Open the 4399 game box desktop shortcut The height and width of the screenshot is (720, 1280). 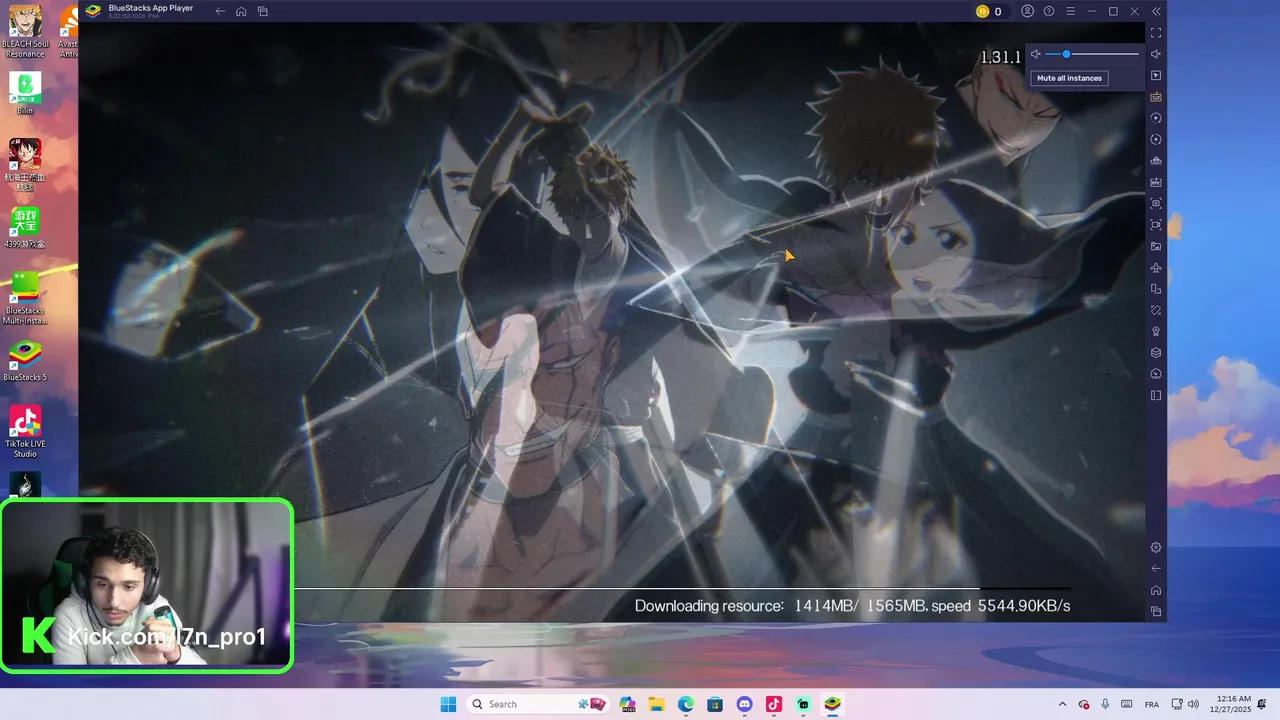(25, 227)
